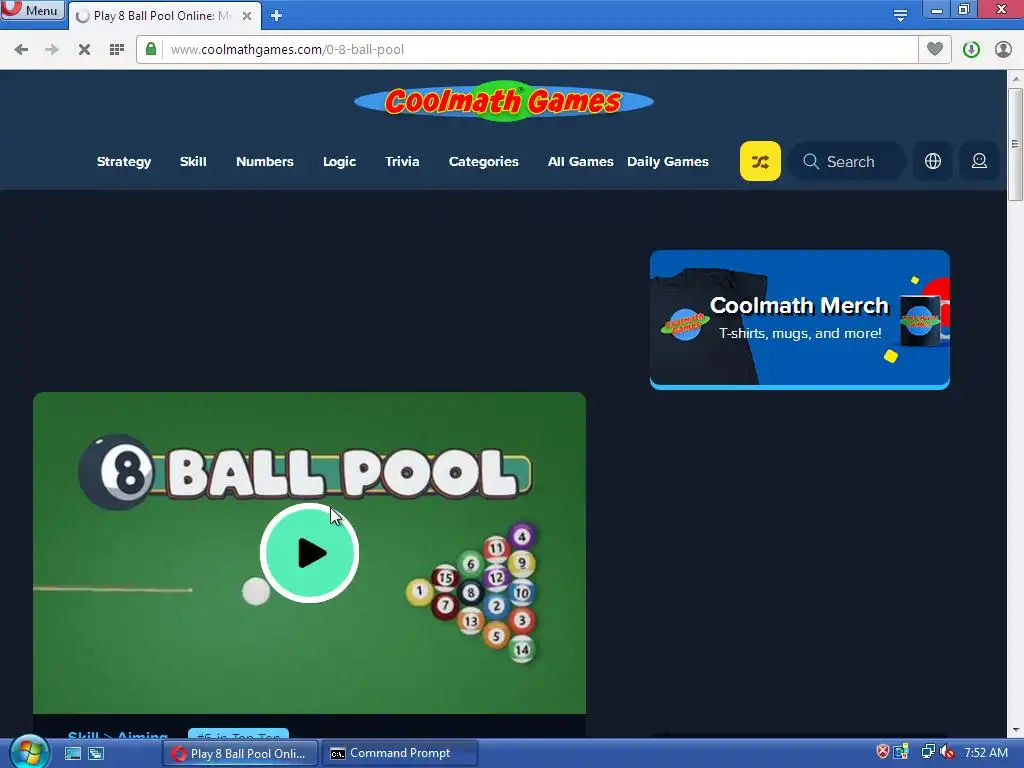Click the Search box on the site
Viewport: 1024px width, 768px height.
(847, 161)
